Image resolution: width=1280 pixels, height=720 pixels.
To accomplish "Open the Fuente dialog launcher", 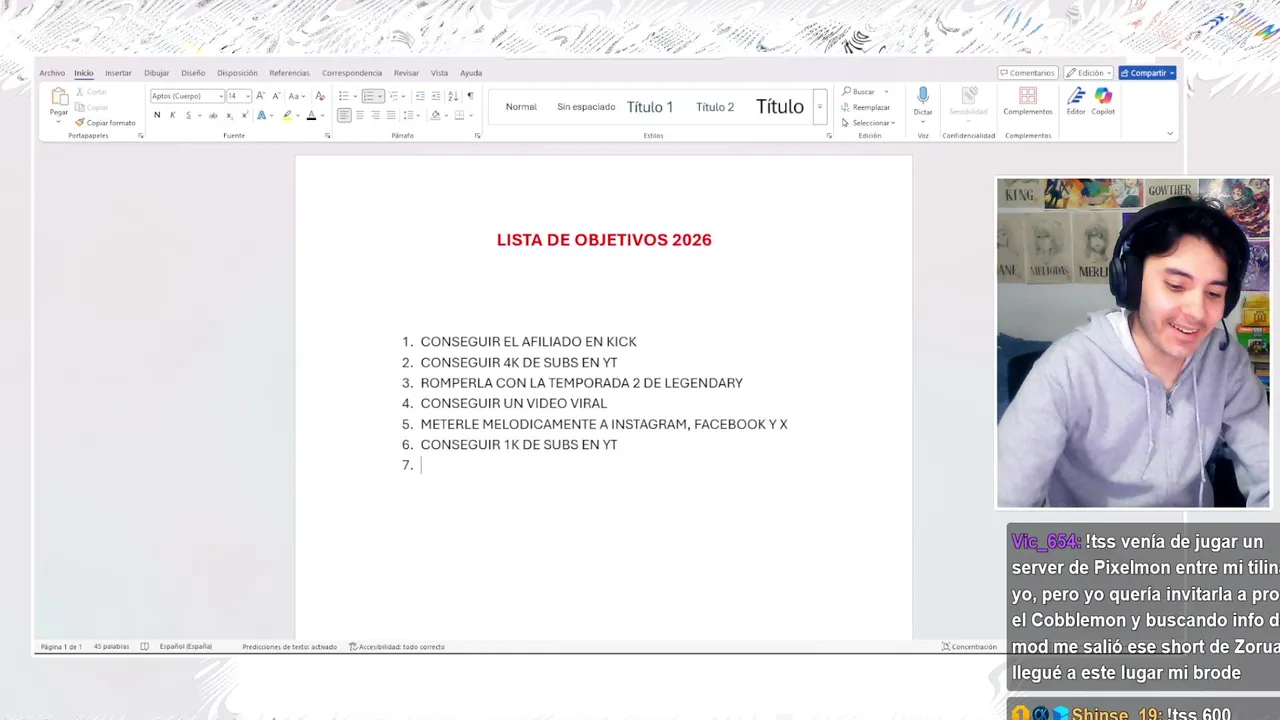I will pos(327,136).
